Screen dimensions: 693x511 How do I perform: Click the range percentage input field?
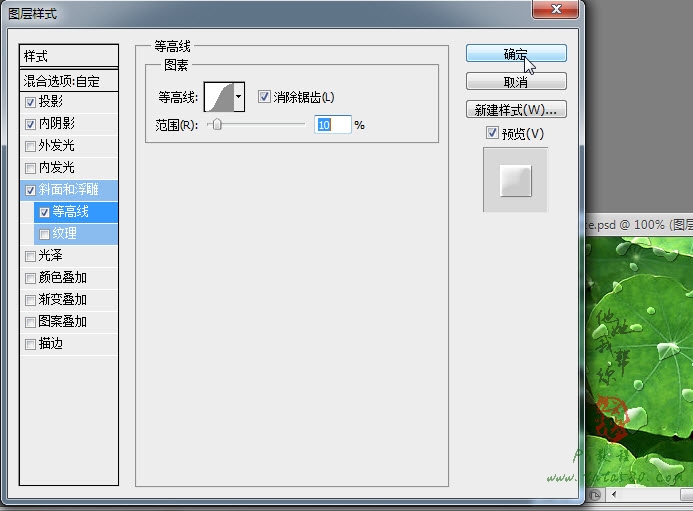pos(332,125)
